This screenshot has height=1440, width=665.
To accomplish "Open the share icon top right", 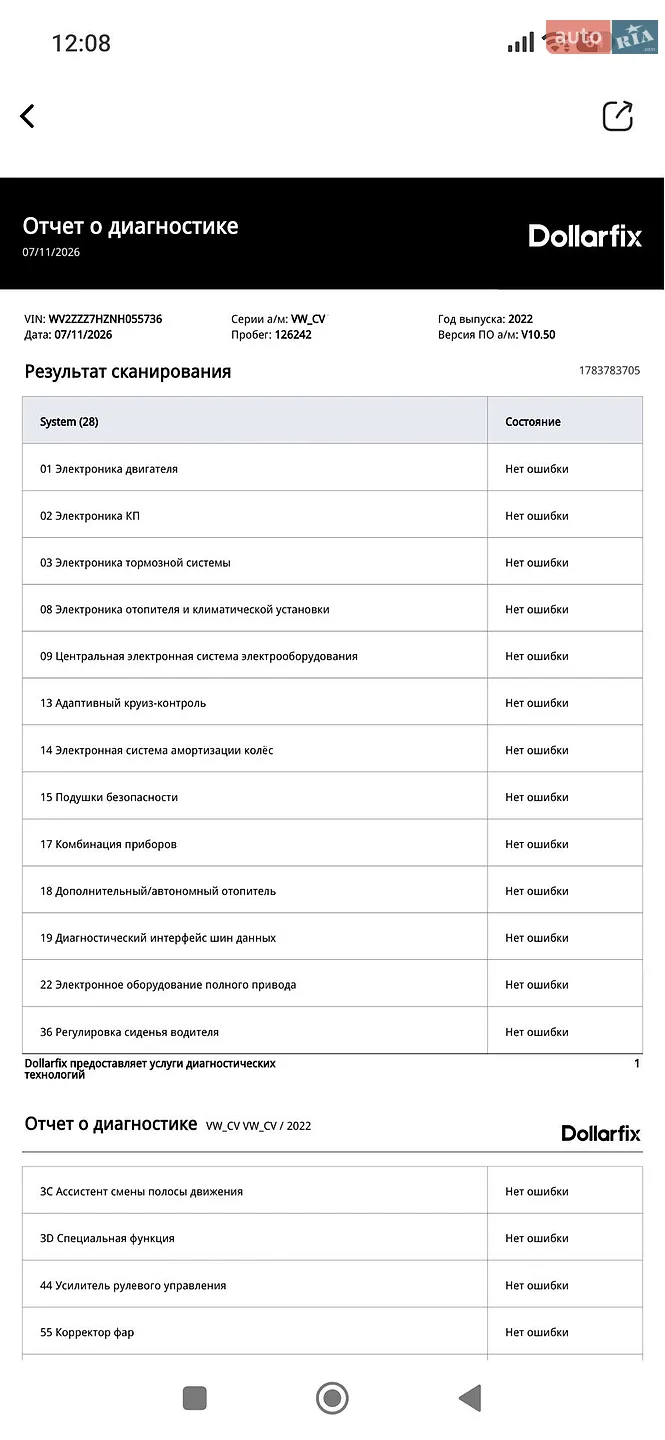I will pyautogui.click(x=618, y=116).
